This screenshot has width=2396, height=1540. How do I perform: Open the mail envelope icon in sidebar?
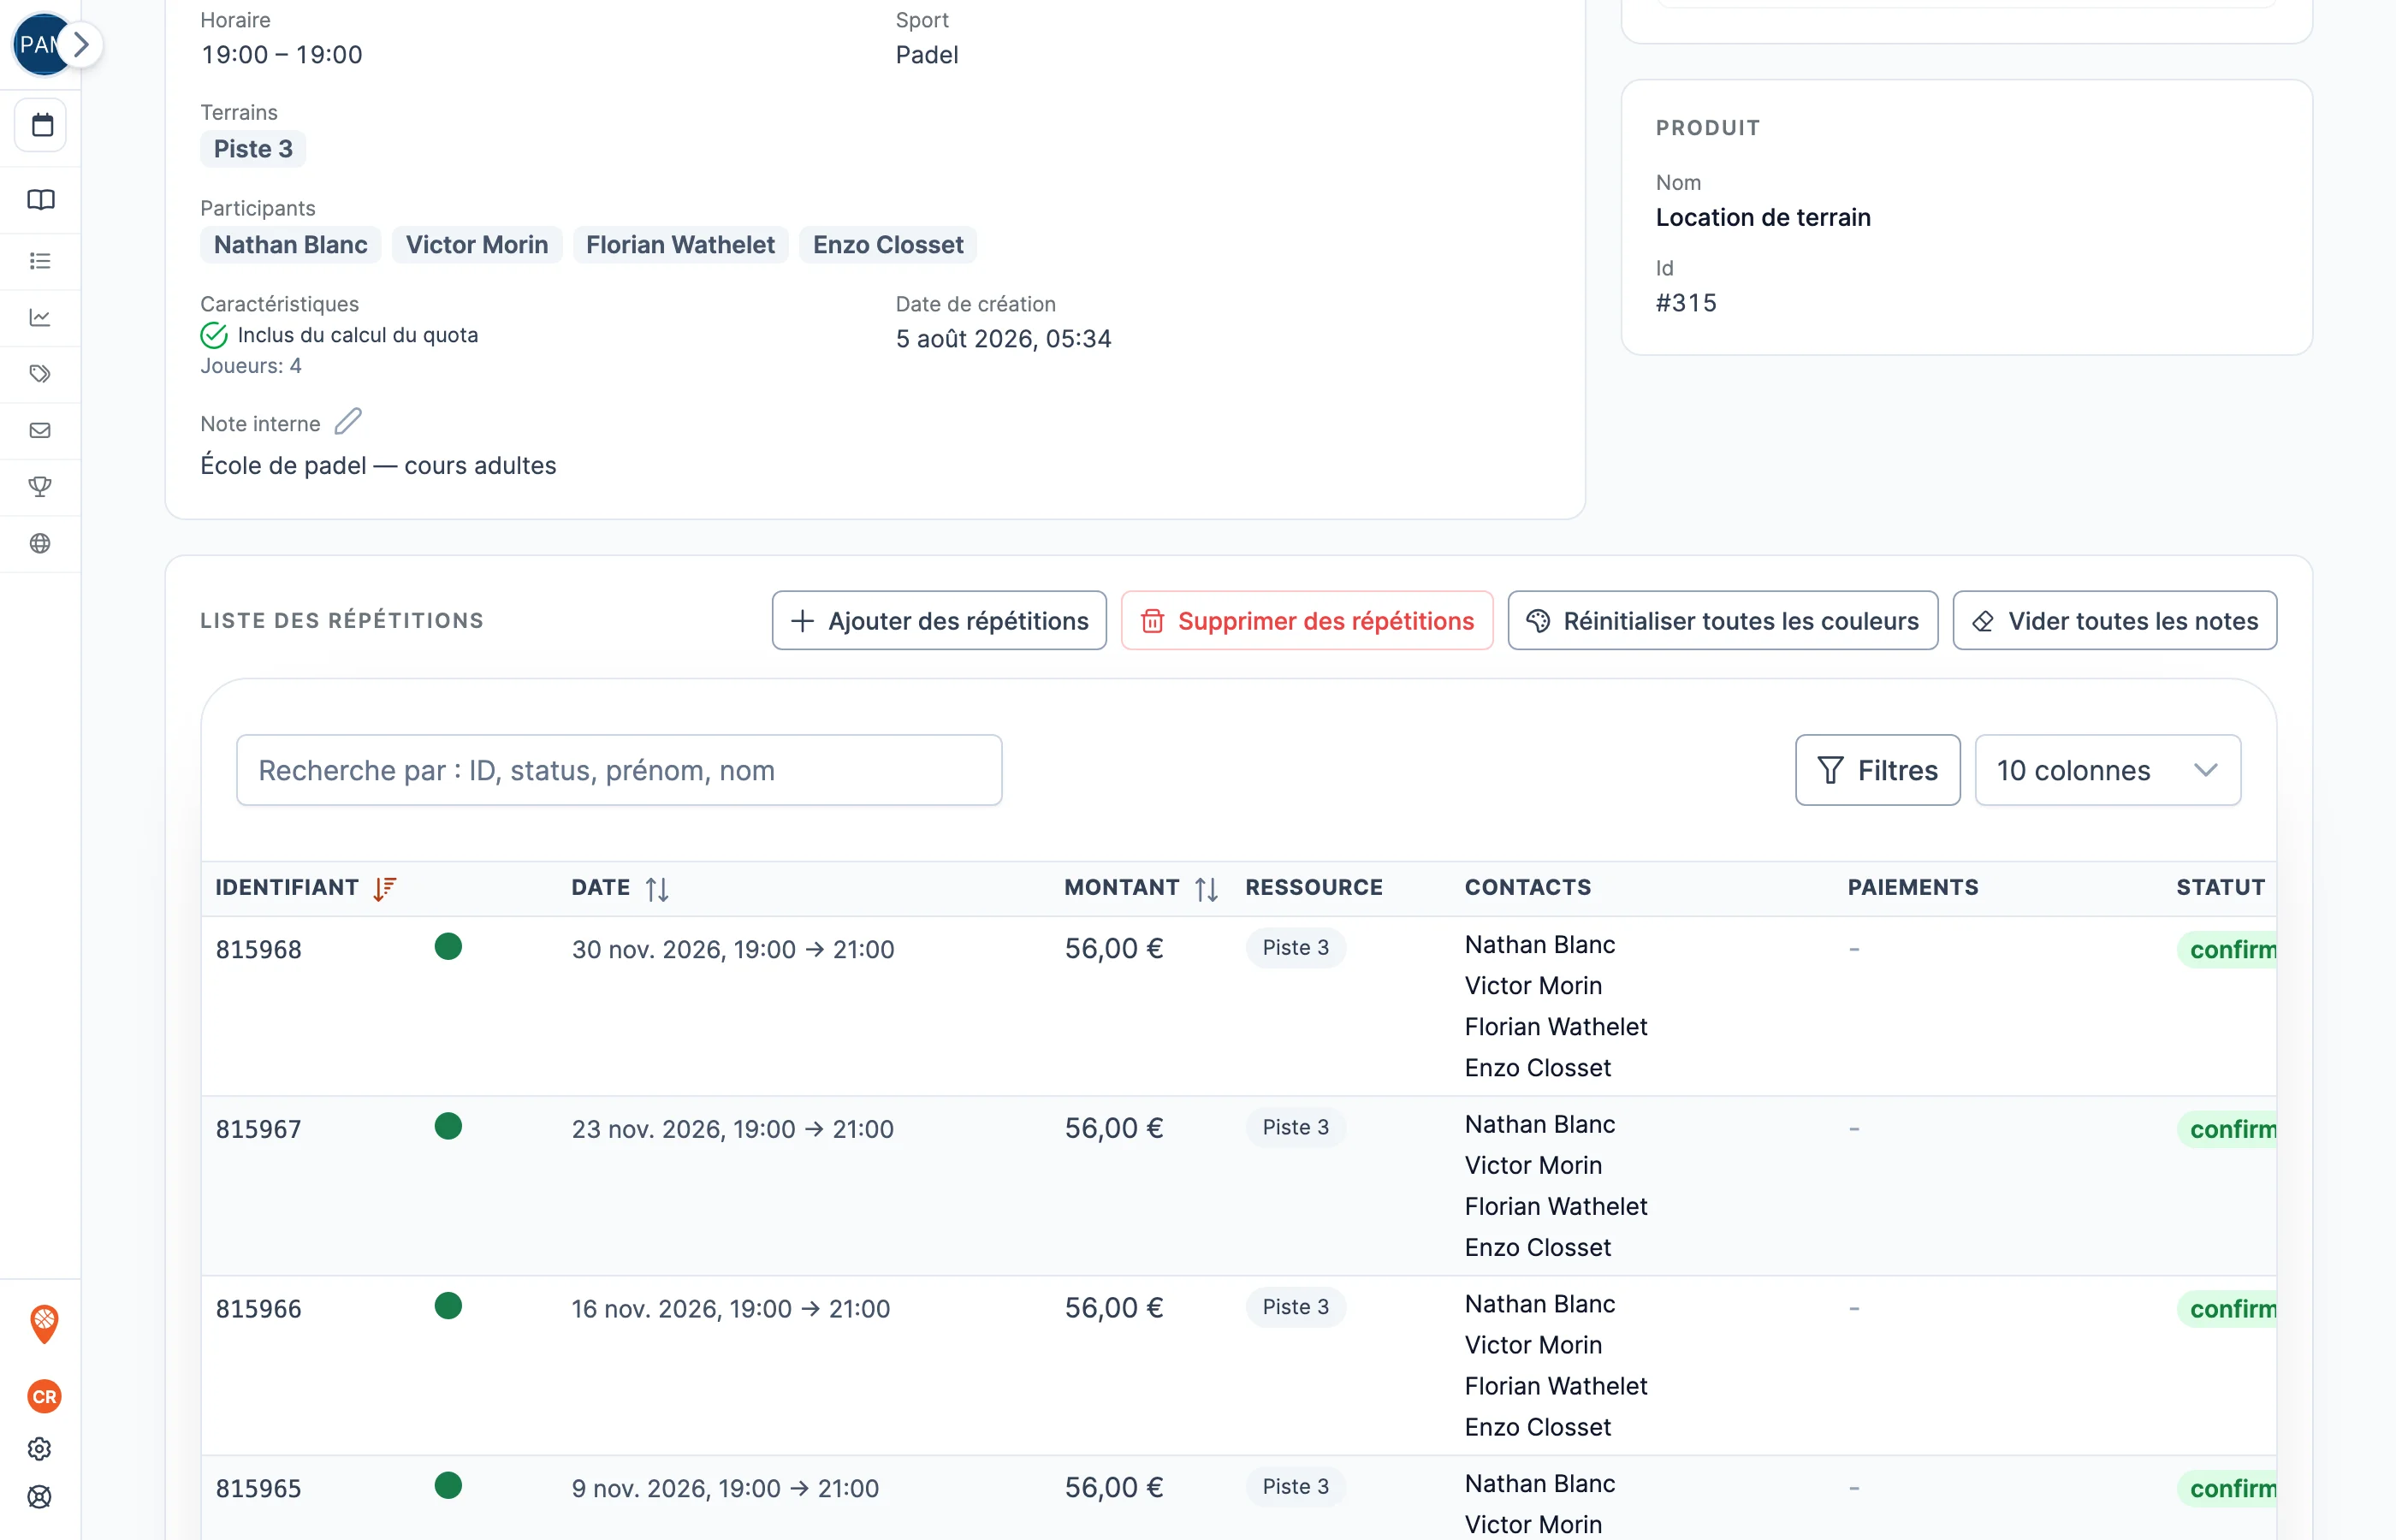click(x=40, y=431)
